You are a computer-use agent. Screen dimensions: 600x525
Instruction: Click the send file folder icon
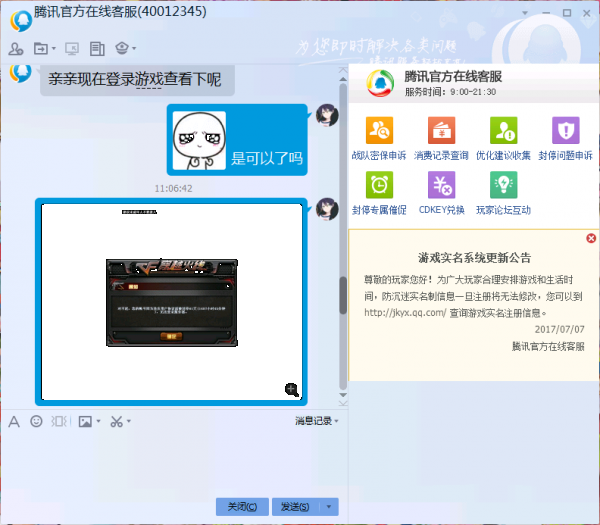(x=41, y=49)
